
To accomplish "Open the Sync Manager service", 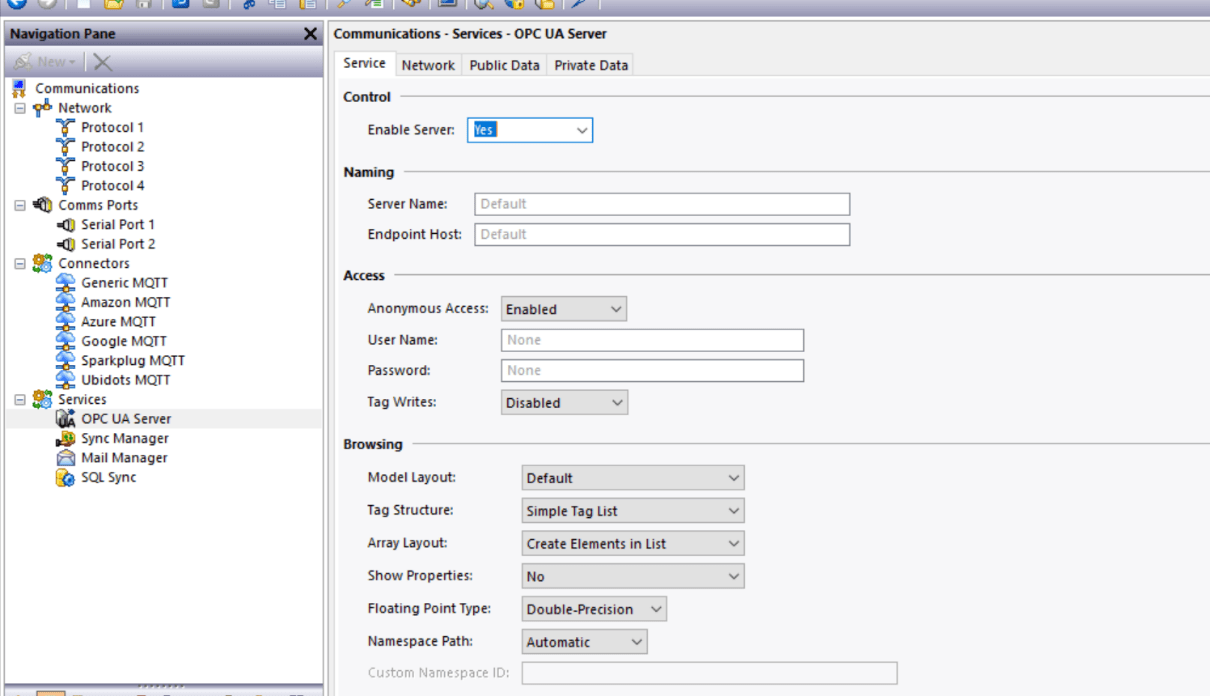I will [125, 438].
